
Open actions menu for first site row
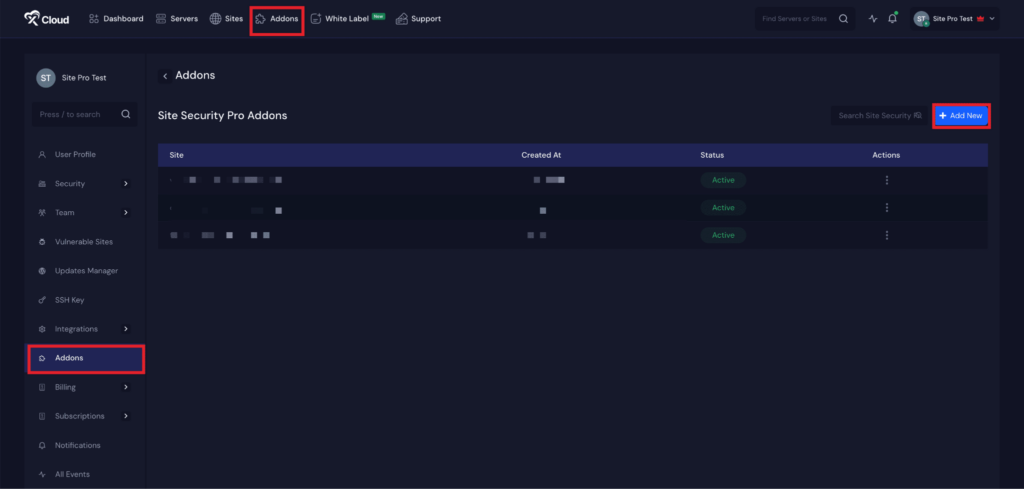pos(886,180)
